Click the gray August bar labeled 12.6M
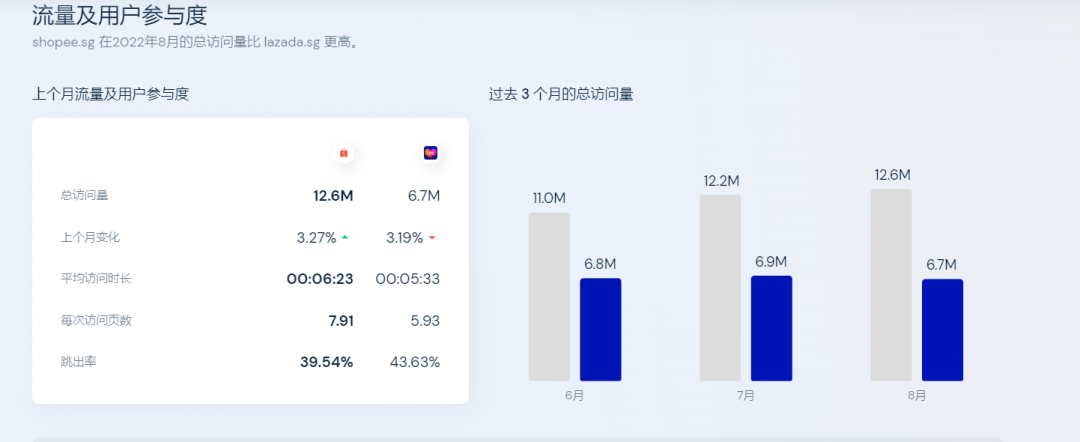The height and width of the screenshot is (442, 1080). pyautogui.click(x=891, y=285)
